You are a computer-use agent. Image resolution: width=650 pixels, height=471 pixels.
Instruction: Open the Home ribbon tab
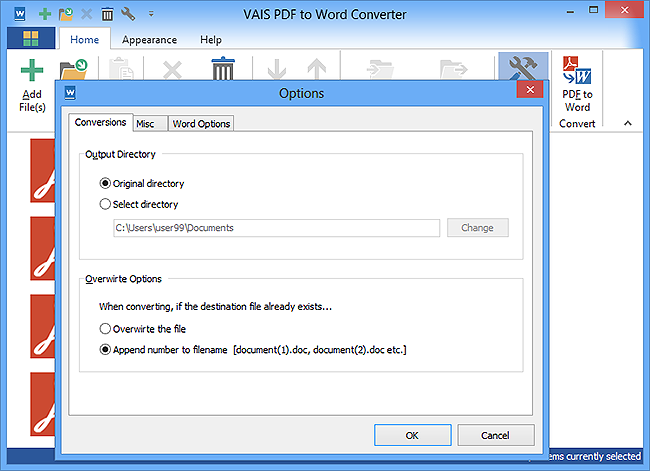point(85,39)
